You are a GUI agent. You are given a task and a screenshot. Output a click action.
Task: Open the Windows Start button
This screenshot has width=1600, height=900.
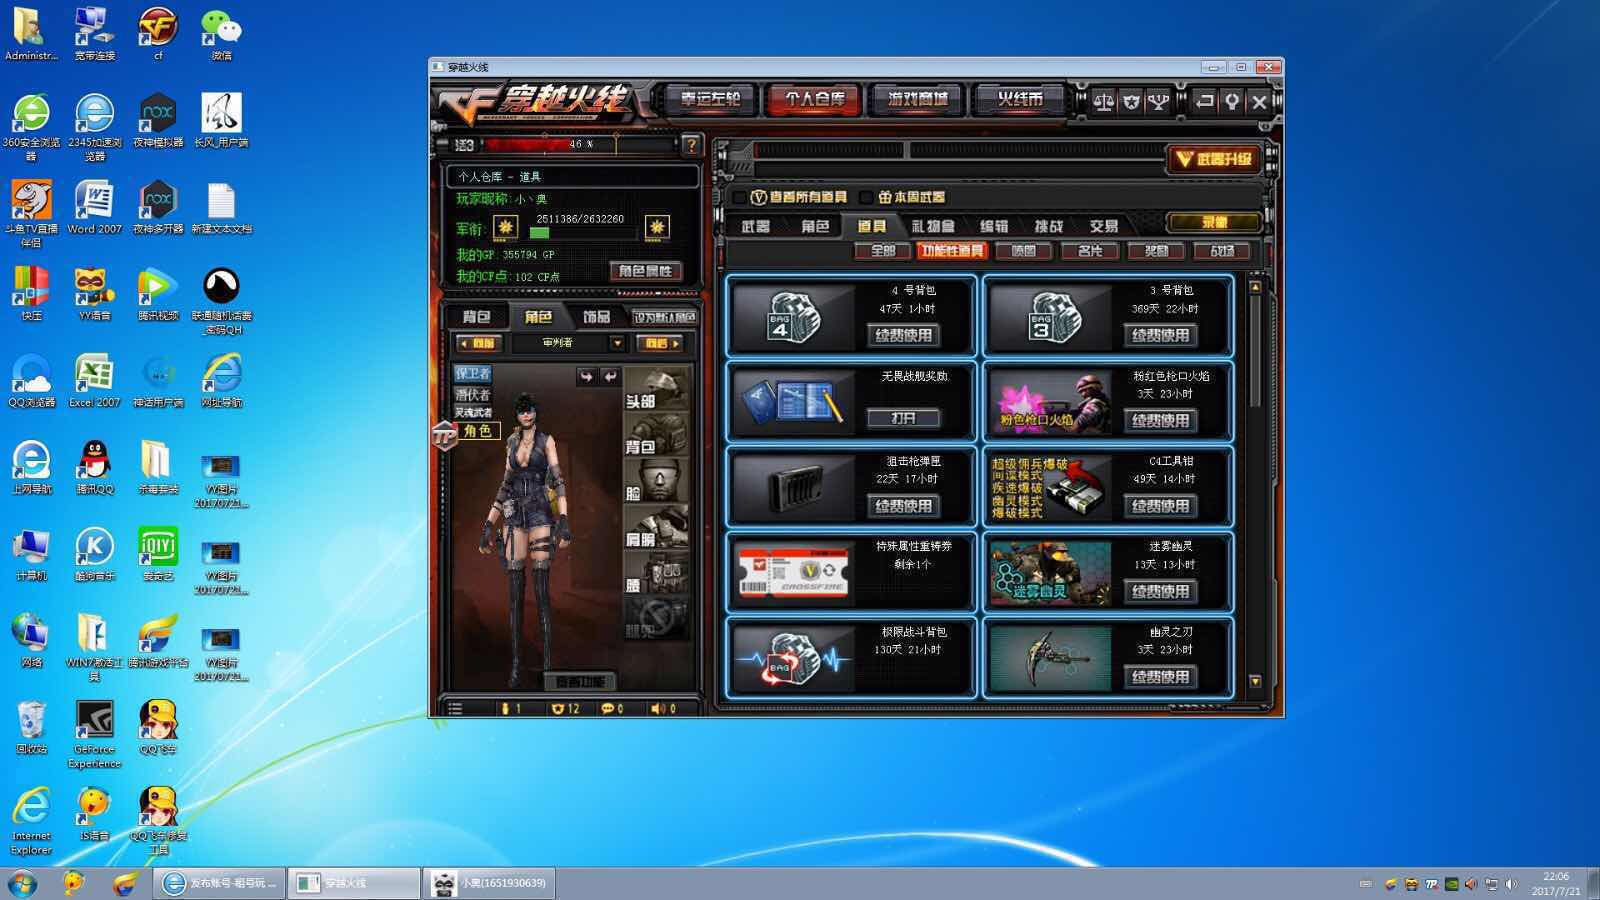22,884
